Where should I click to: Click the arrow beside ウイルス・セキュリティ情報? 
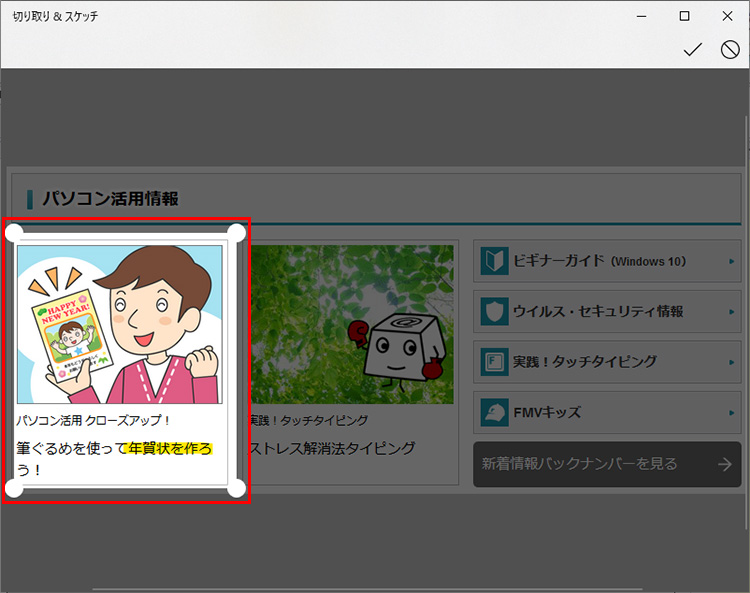732,312
